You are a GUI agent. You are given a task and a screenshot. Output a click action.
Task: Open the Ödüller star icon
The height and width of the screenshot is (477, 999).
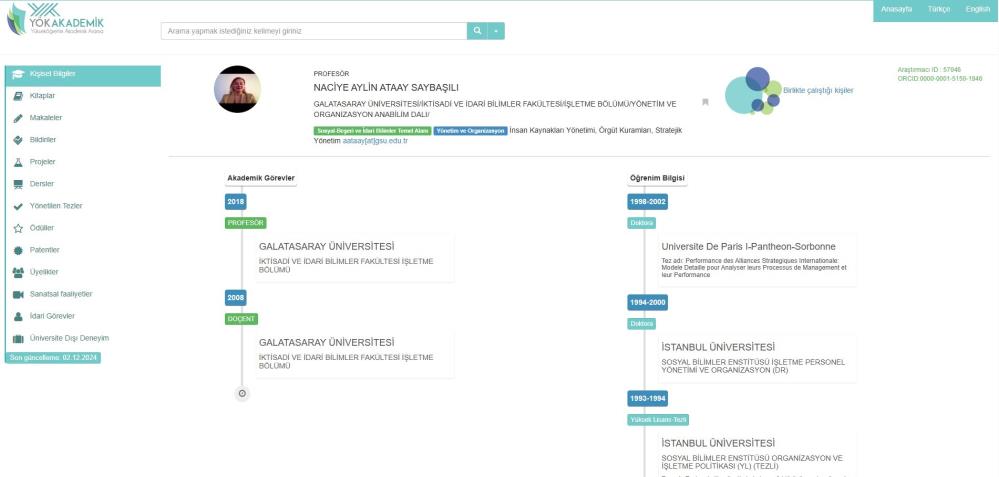[18, 228]
